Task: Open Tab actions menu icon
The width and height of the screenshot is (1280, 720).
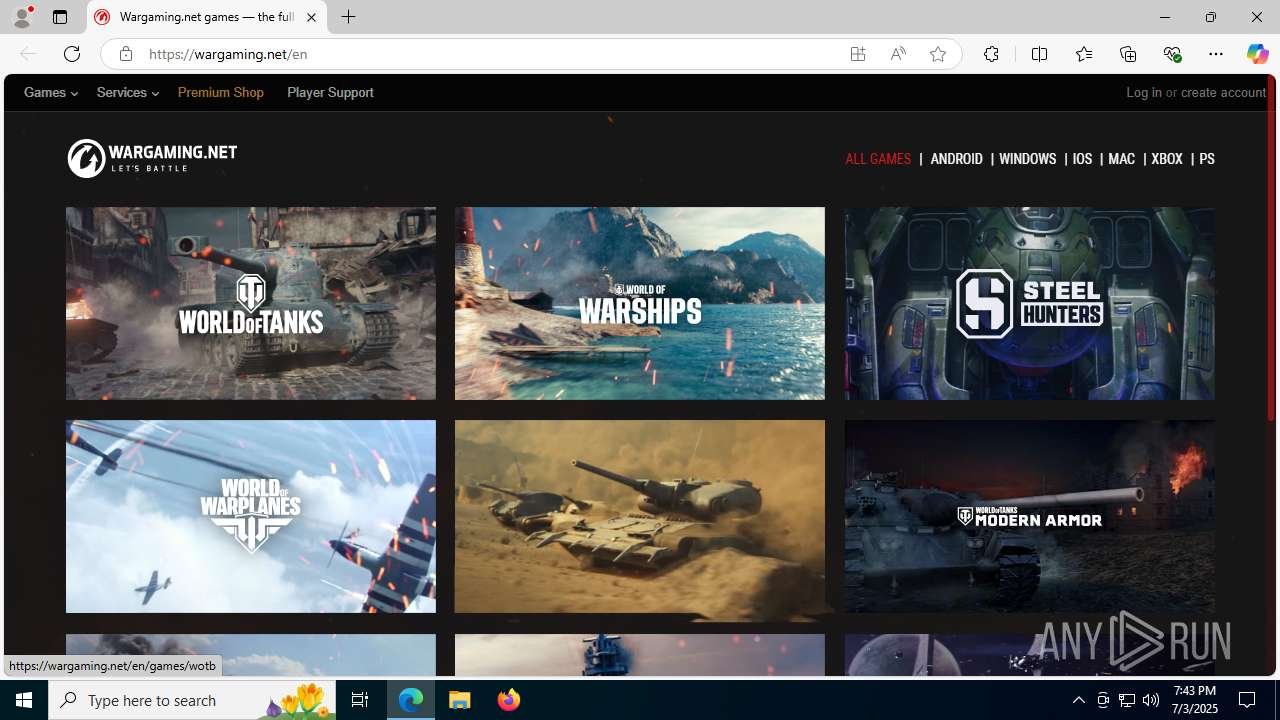Action: (60, 17)
